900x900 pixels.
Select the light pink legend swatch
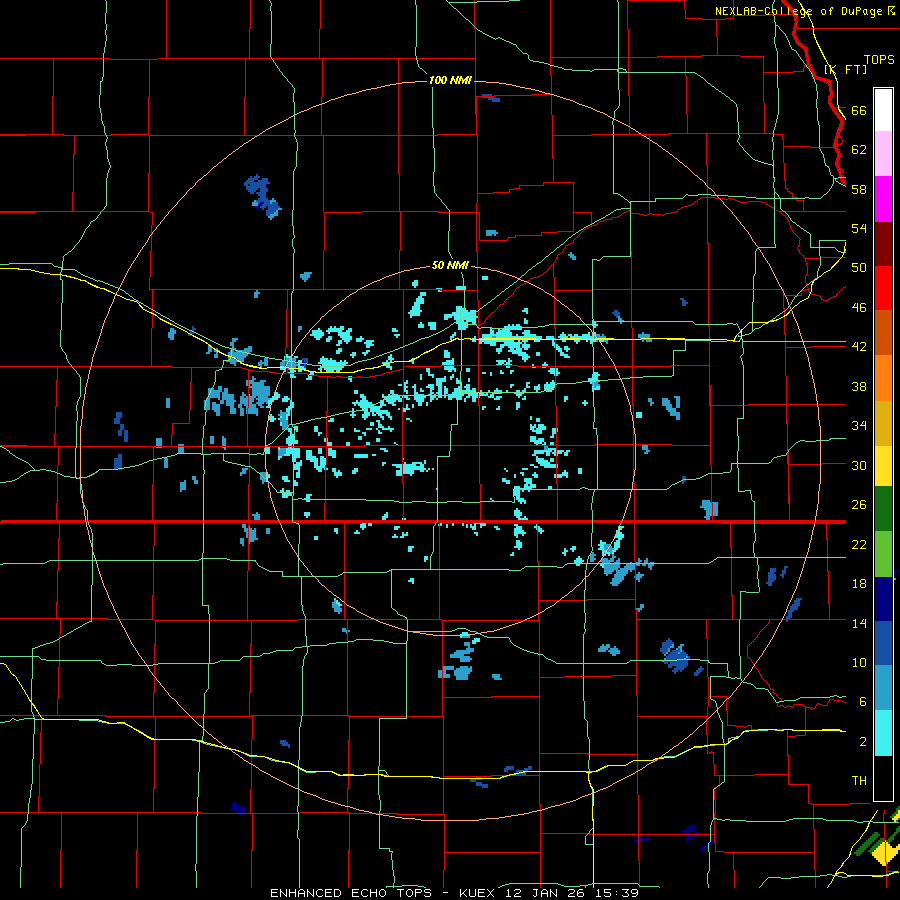(x=883, y=154)
